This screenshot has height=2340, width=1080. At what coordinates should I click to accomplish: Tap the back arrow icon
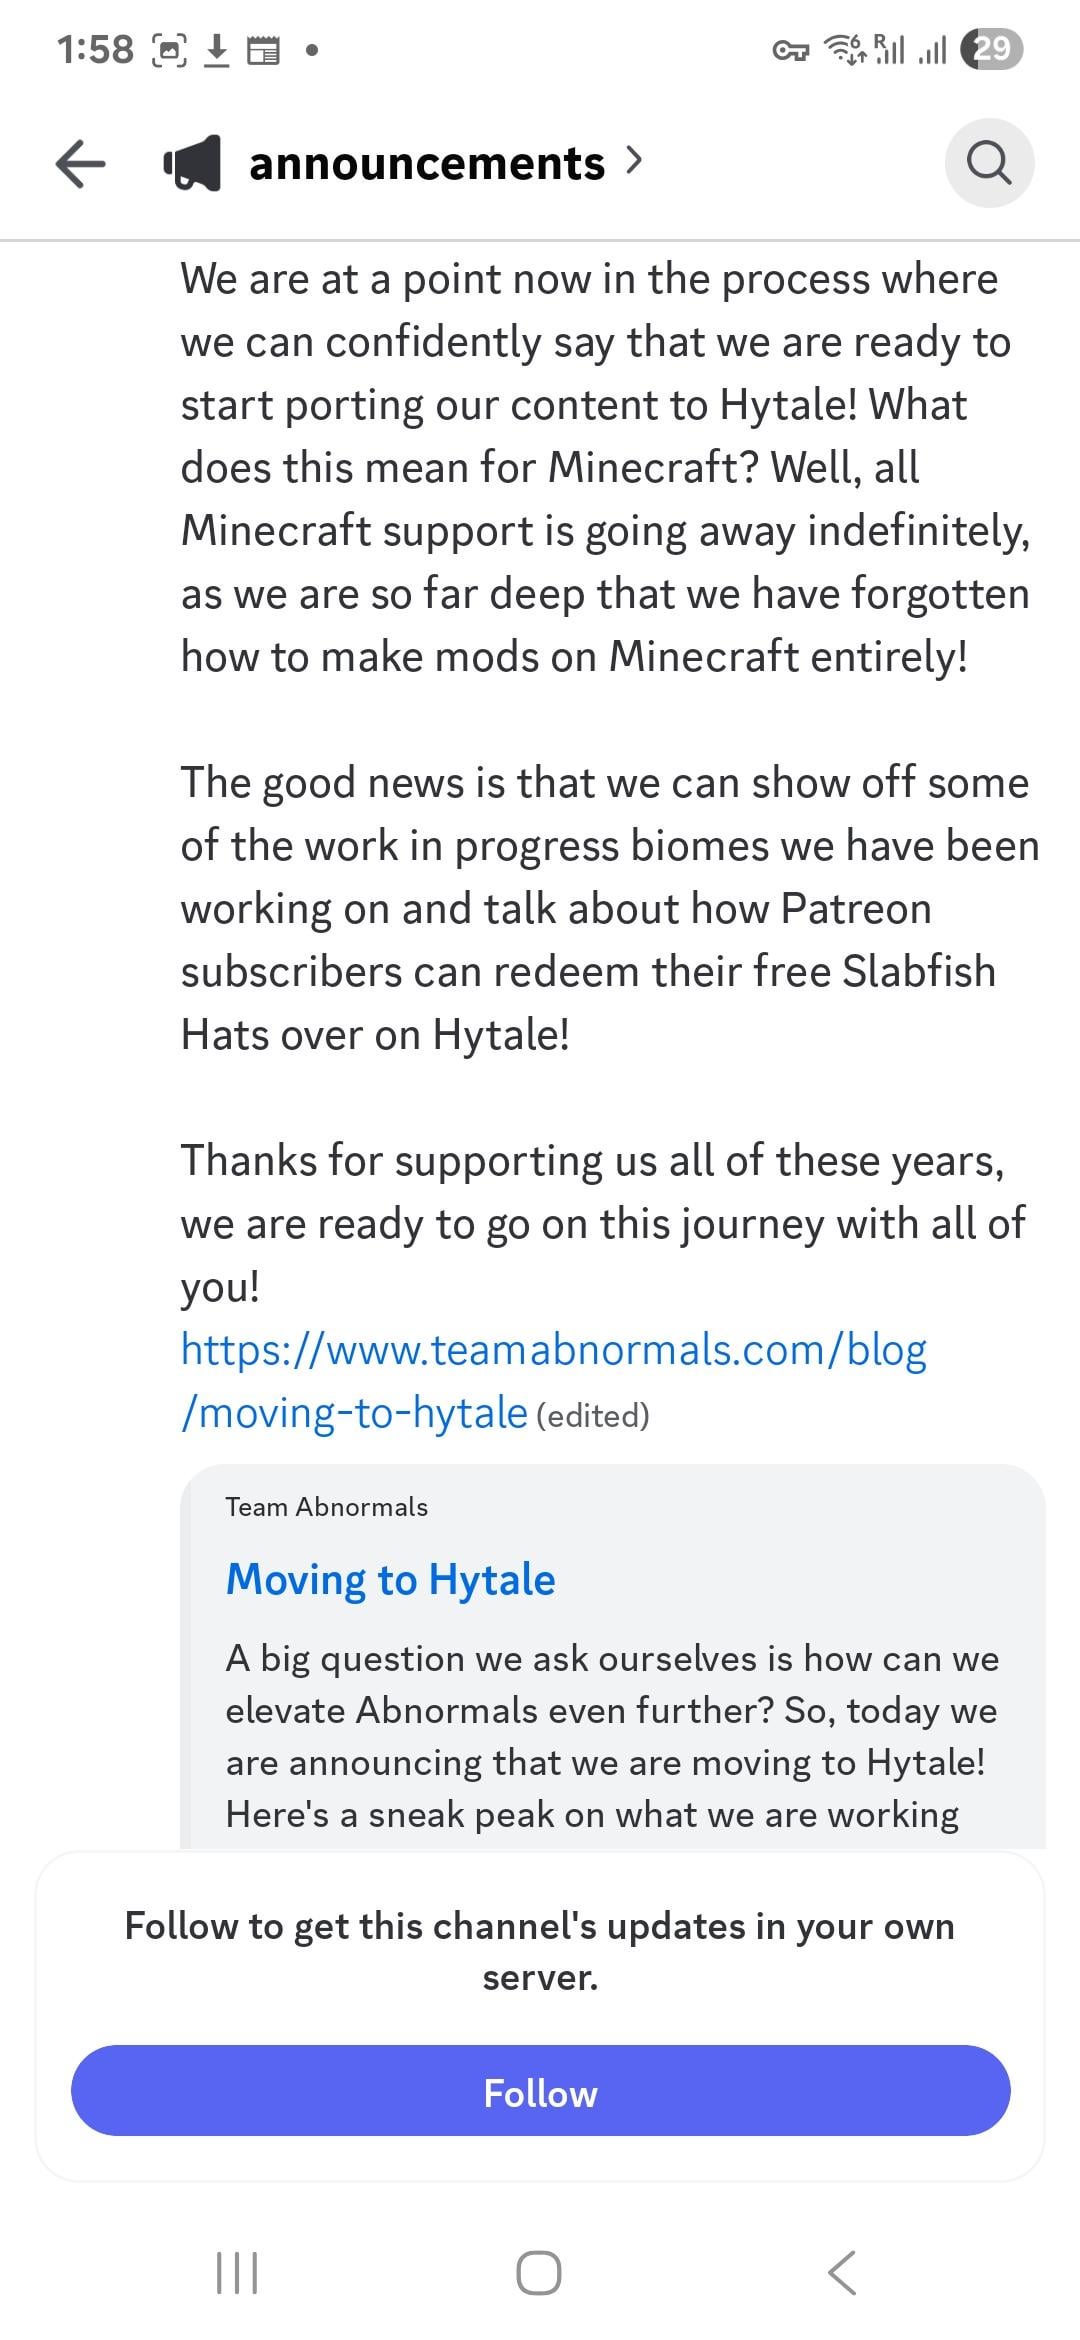tap(81, 163)
